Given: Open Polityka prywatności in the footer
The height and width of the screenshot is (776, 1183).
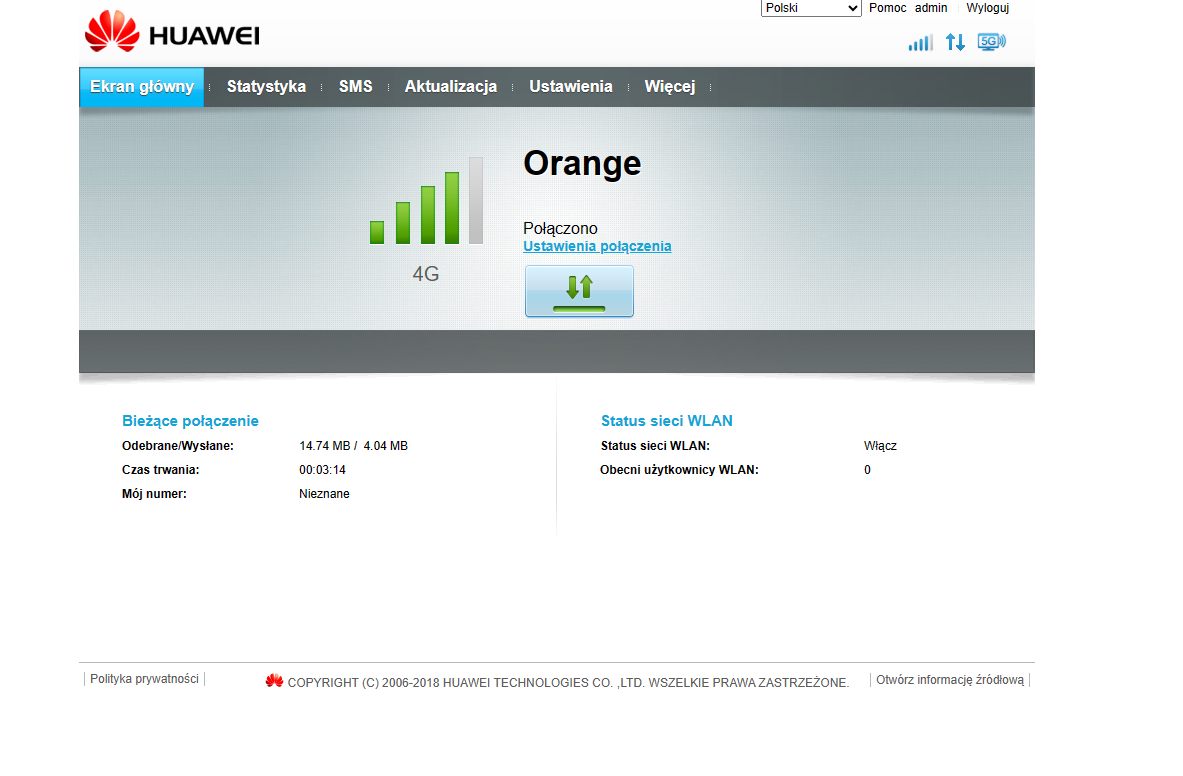Looking at the screenshot, I should [x=144, y=678].
